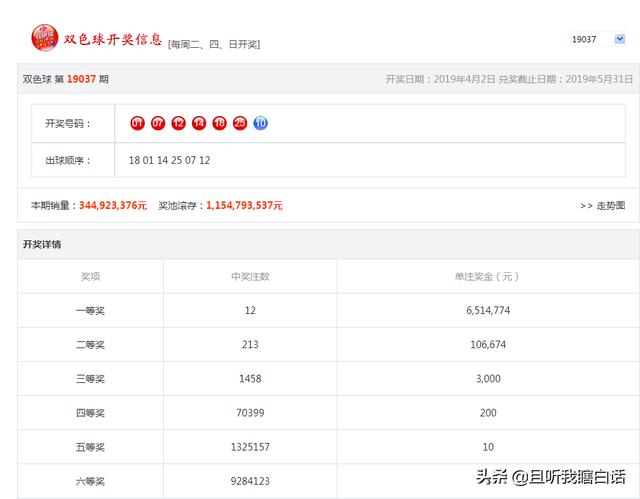Click red ball number 01
Viewport: 640px width, 499px height.
click(x=138, y=123)
